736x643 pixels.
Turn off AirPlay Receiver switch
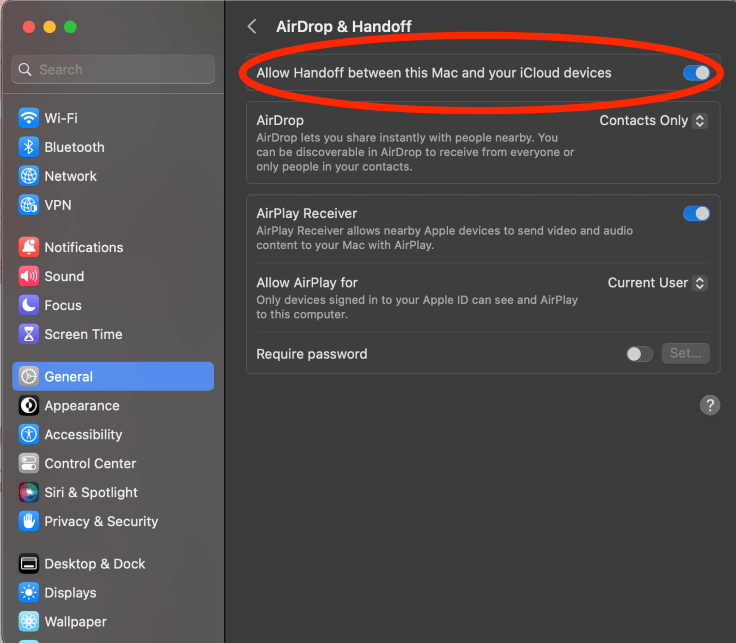[696, 213]
